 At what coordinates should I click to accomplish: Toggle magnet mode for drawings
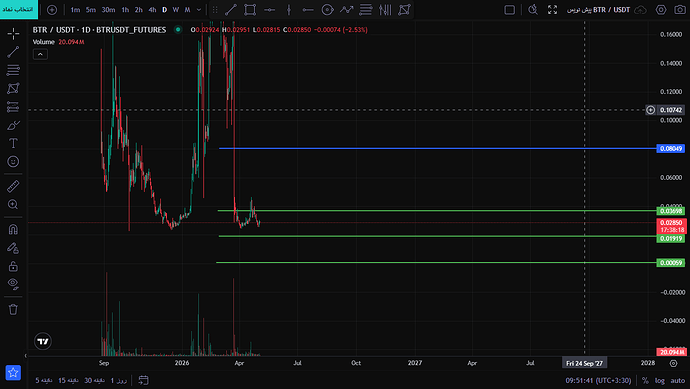click(x=13, y=229)
